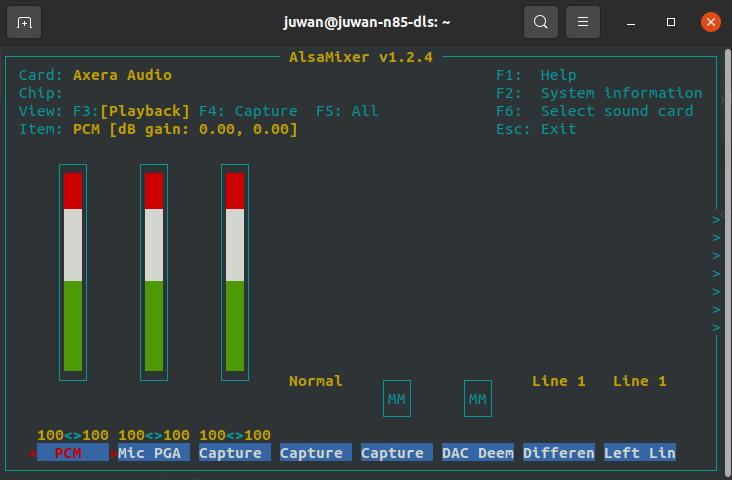Select the DAC Deem channel label
Screen dimensions: 732x480
[x=478, y=452]
